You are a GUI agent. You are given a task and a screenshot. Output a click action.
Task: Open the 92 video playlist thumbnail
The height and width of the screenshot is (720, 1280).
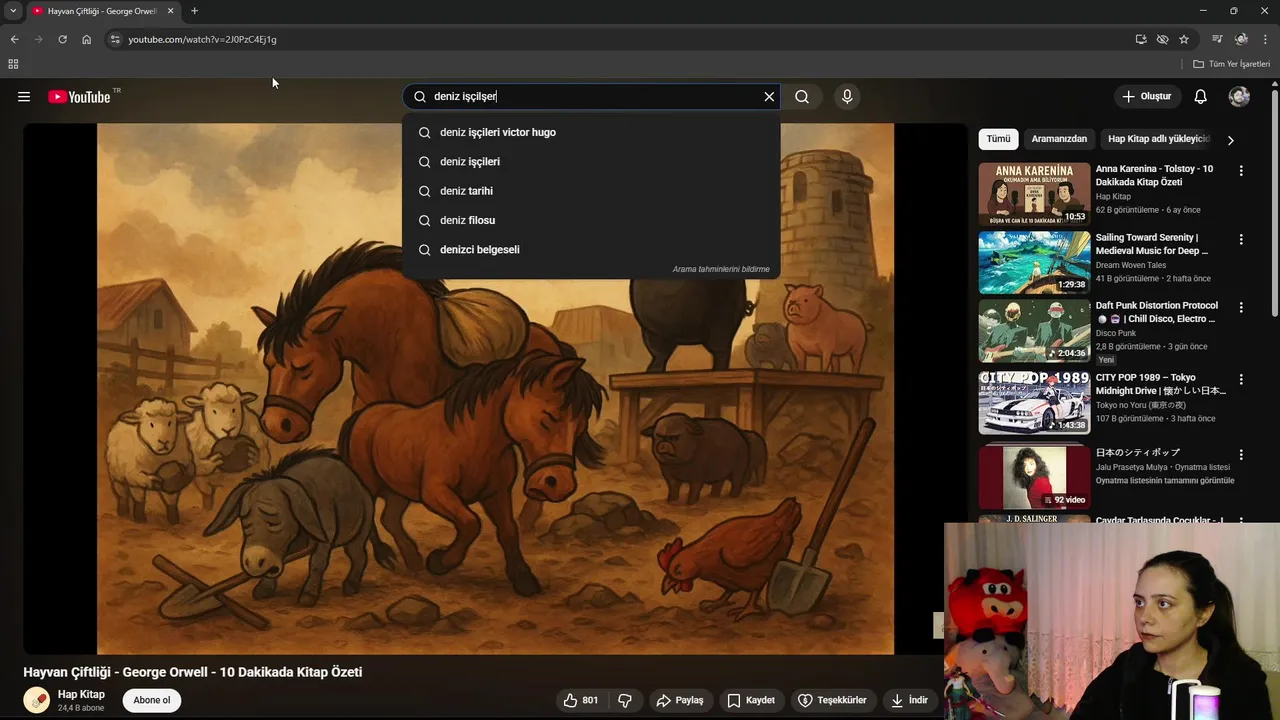tap(1034, 477)
